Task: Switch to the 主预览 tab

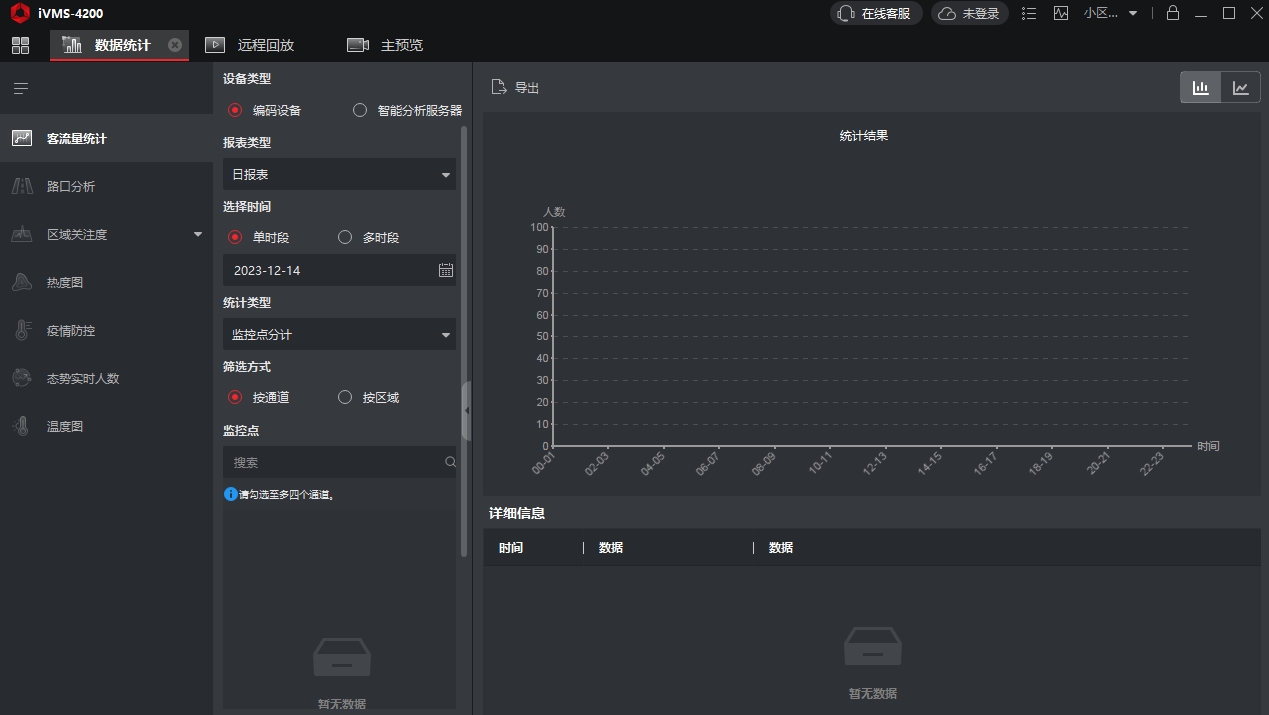Action: pyautogui.click(x=386, y=45)
